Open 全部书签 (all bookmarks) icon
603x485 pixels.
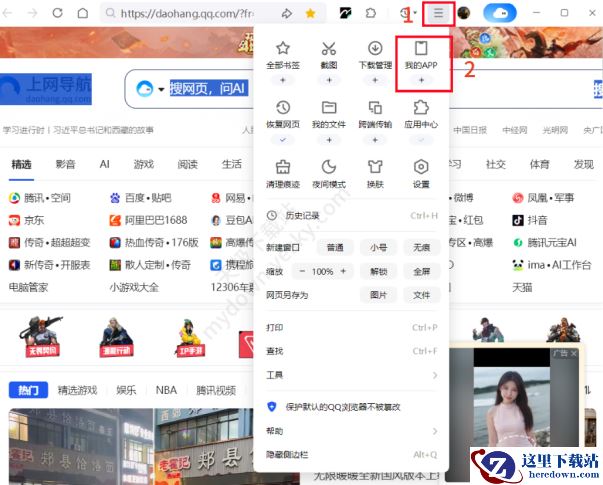click(283, 49)
